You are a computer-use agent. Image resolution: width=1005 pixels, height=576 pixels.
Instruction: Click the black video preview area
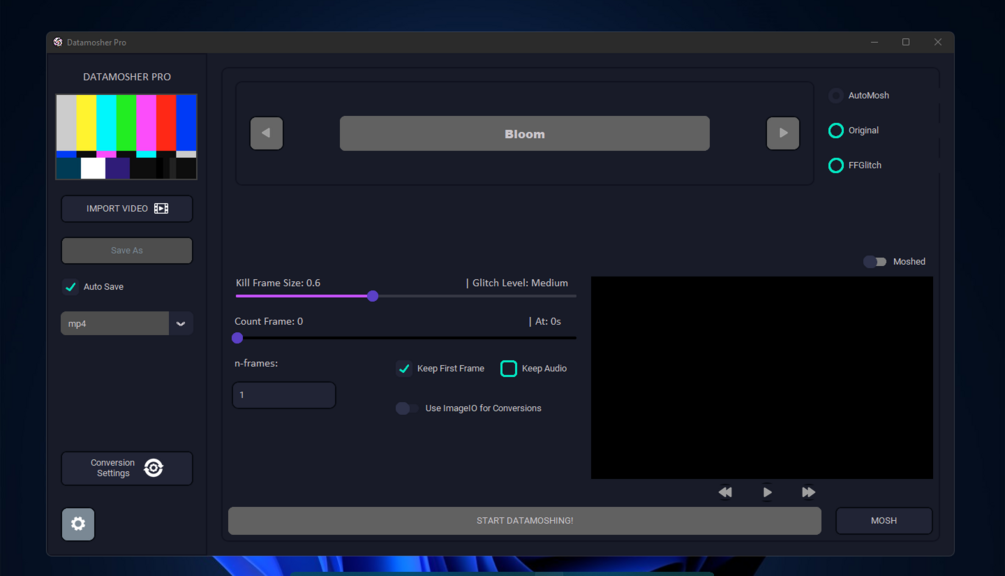pyautogui.click(x=761, y=377)
